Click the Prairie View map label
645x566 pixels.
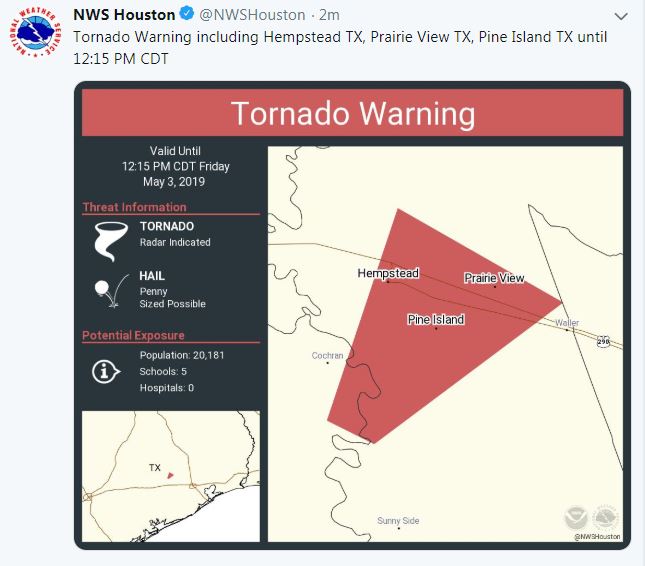click(494, 278)
